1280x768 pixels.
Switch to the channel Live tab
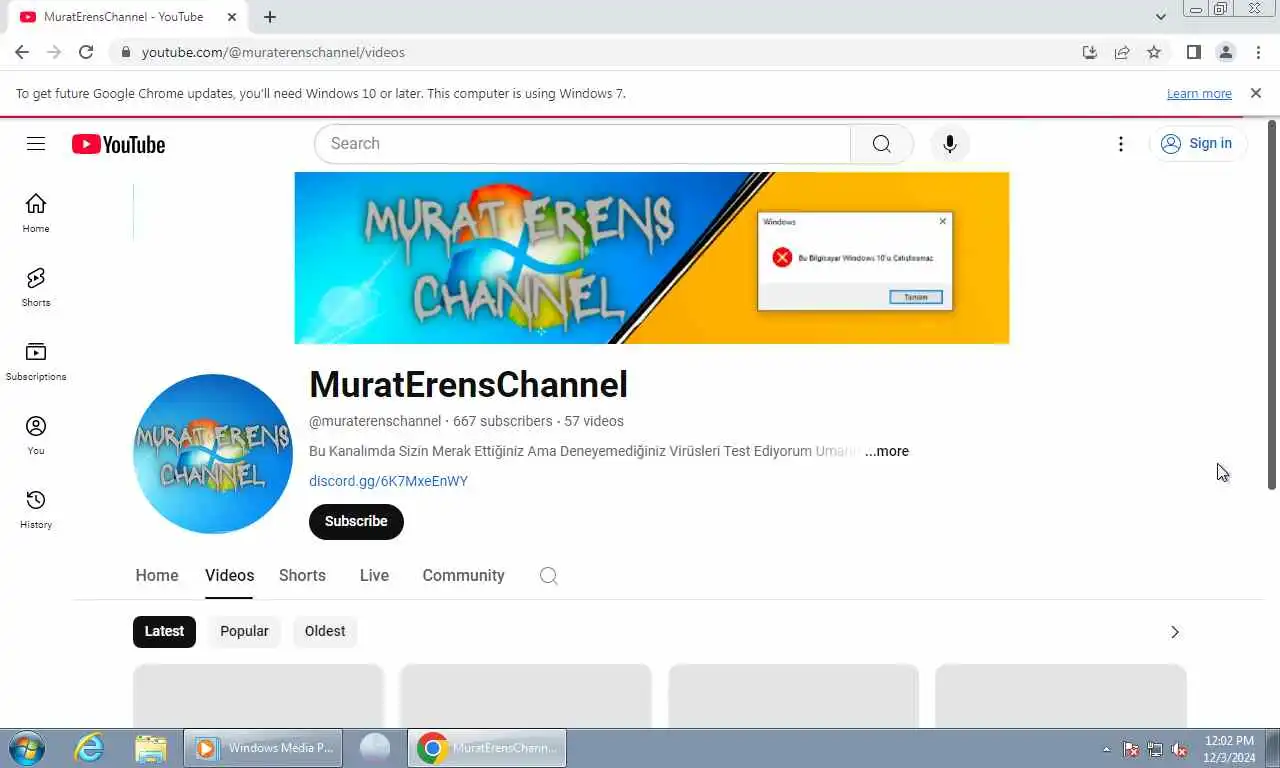tap(374, 576)
